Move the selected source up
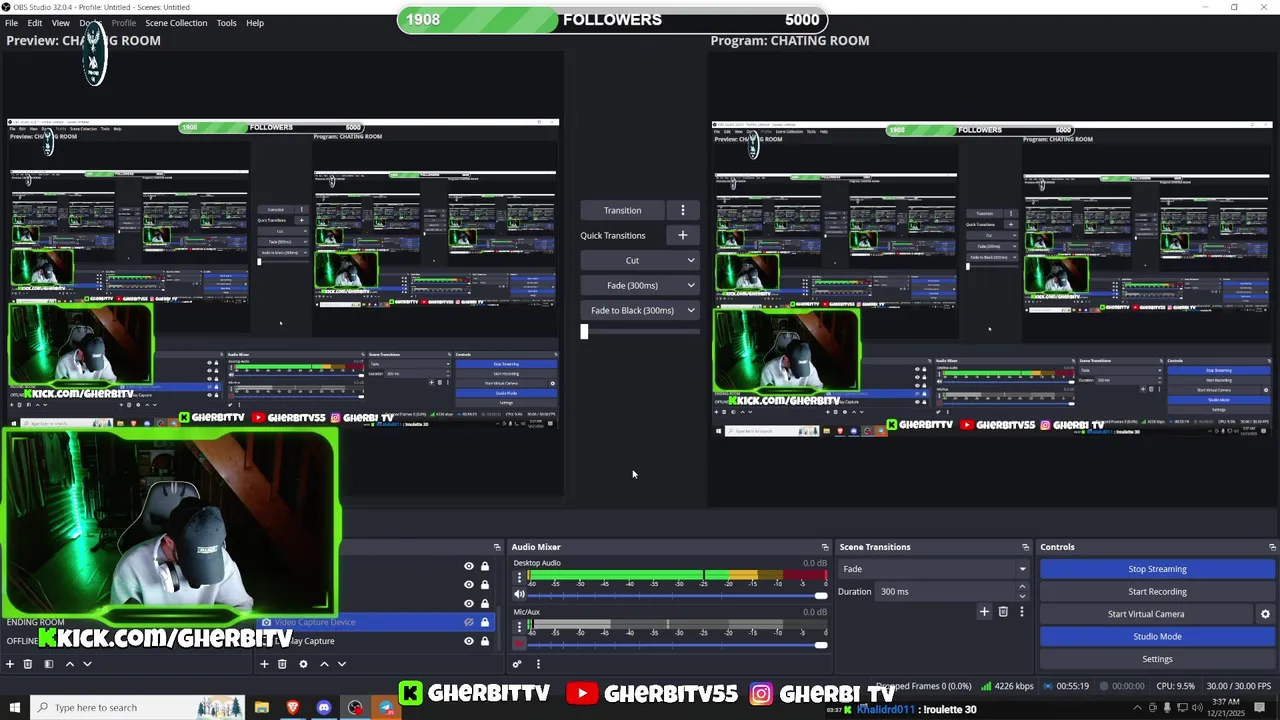1280x720 pixels. [324, 664]
